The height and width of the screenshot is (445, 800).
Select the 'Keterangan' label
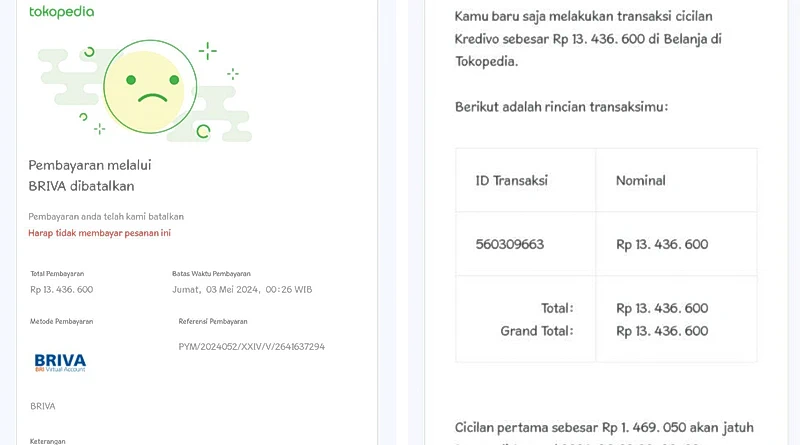(47, 441)
